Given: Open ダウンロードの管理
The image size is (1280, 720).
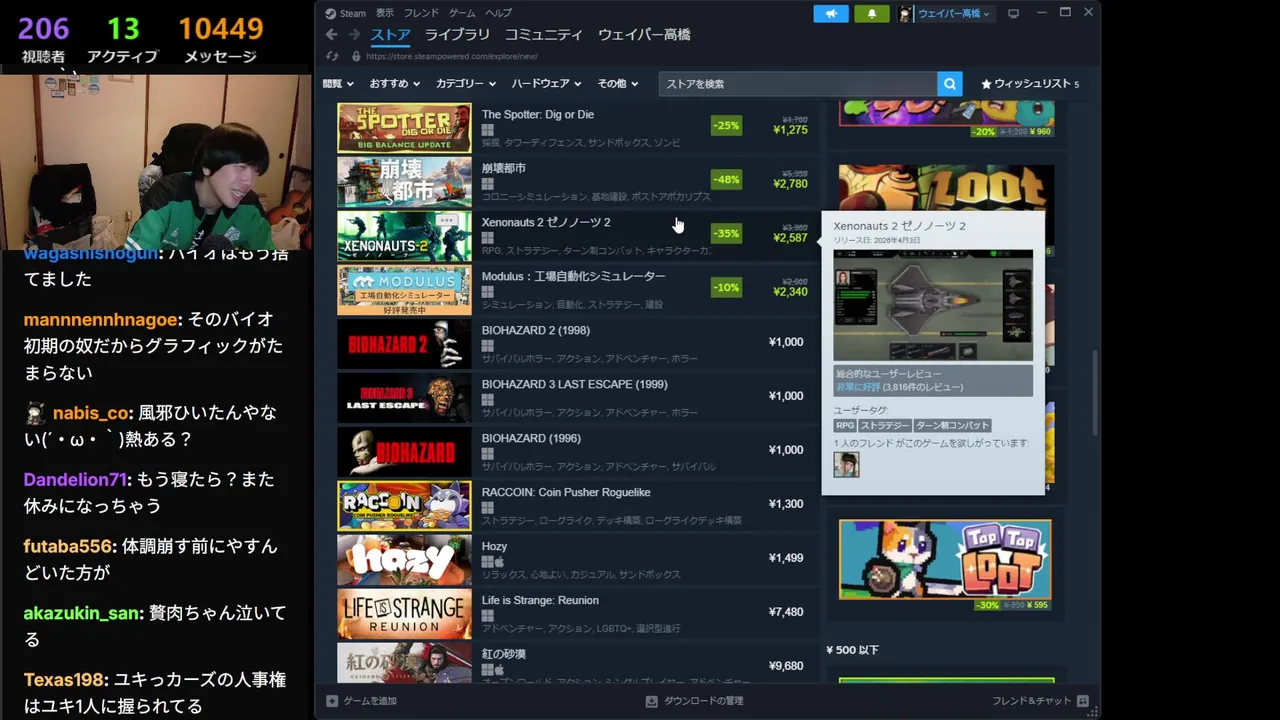Looking at the screenshot, I should coord(695,701).
